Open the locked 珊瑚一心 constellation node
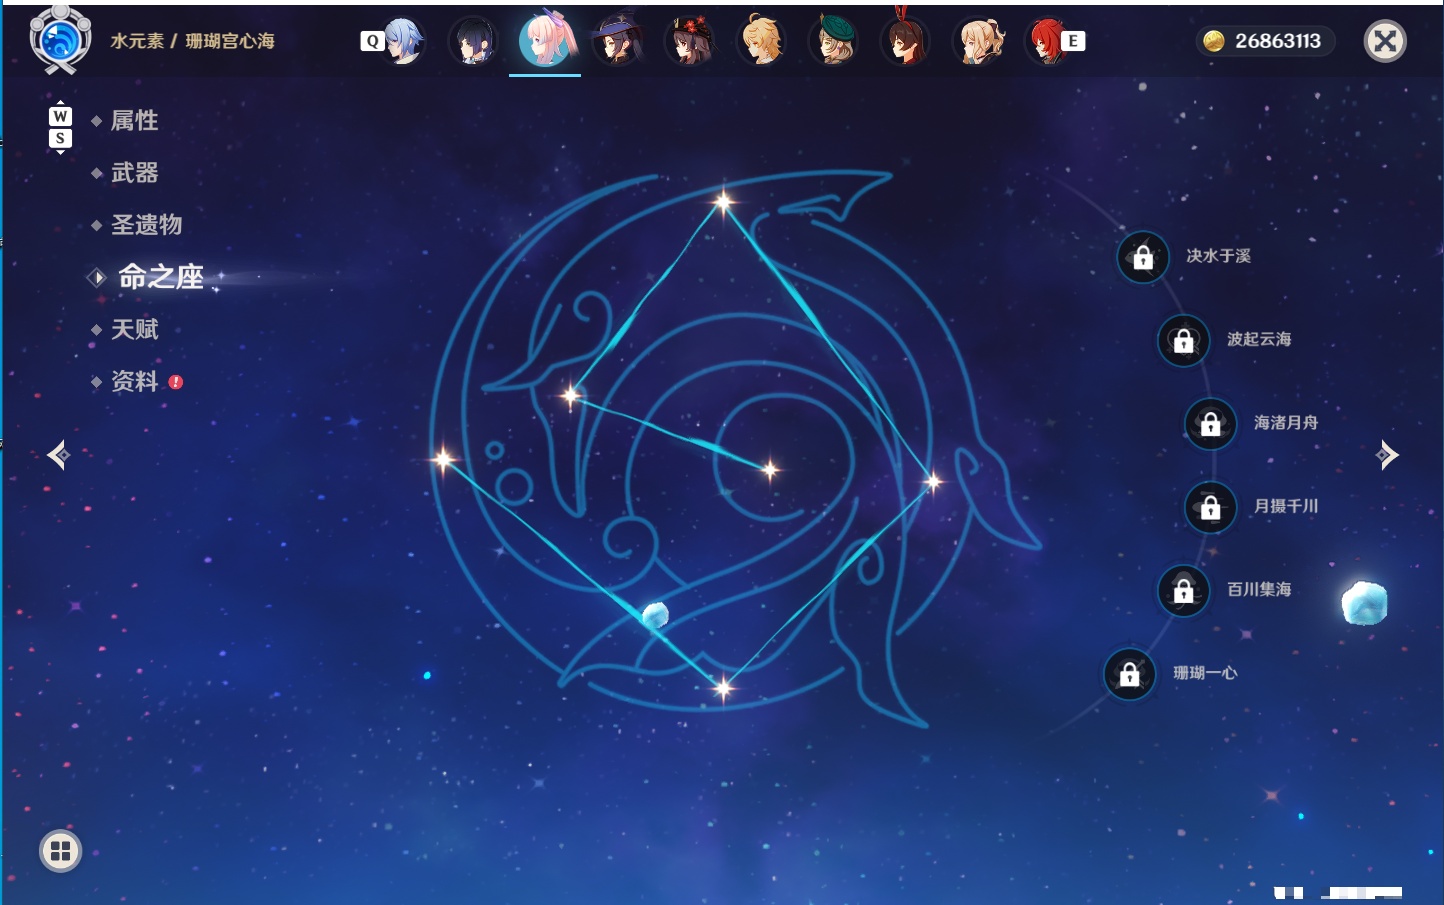Viewport: 1444px width, 905px height. tap(1130, 675)
